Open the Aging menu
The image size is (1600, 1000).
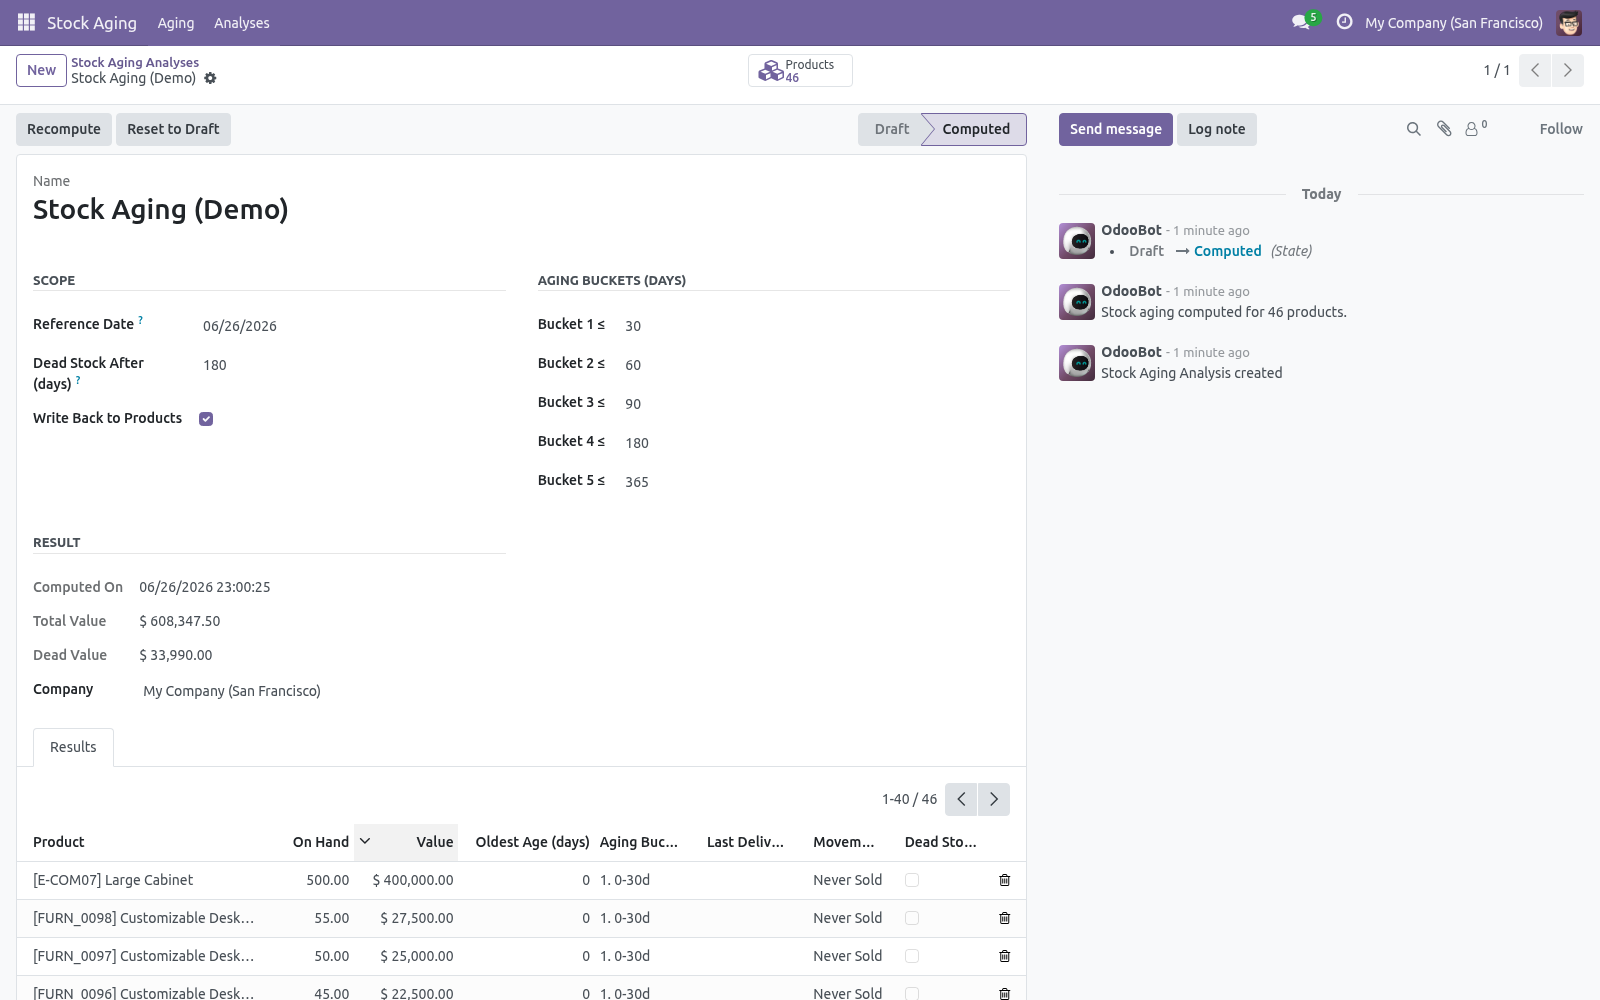click(176, 22)
